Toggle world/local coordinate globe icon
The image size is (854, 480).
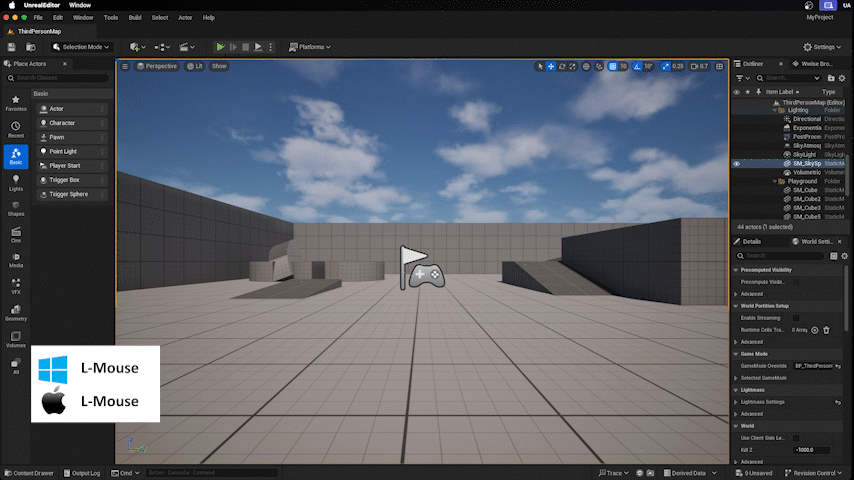586,66
